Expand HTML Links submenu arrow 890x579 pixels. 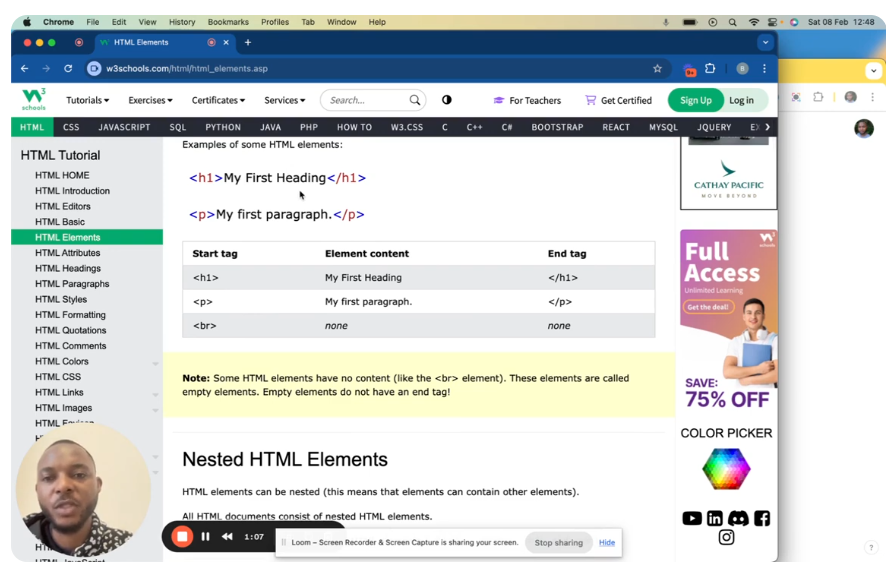[155, 395]
